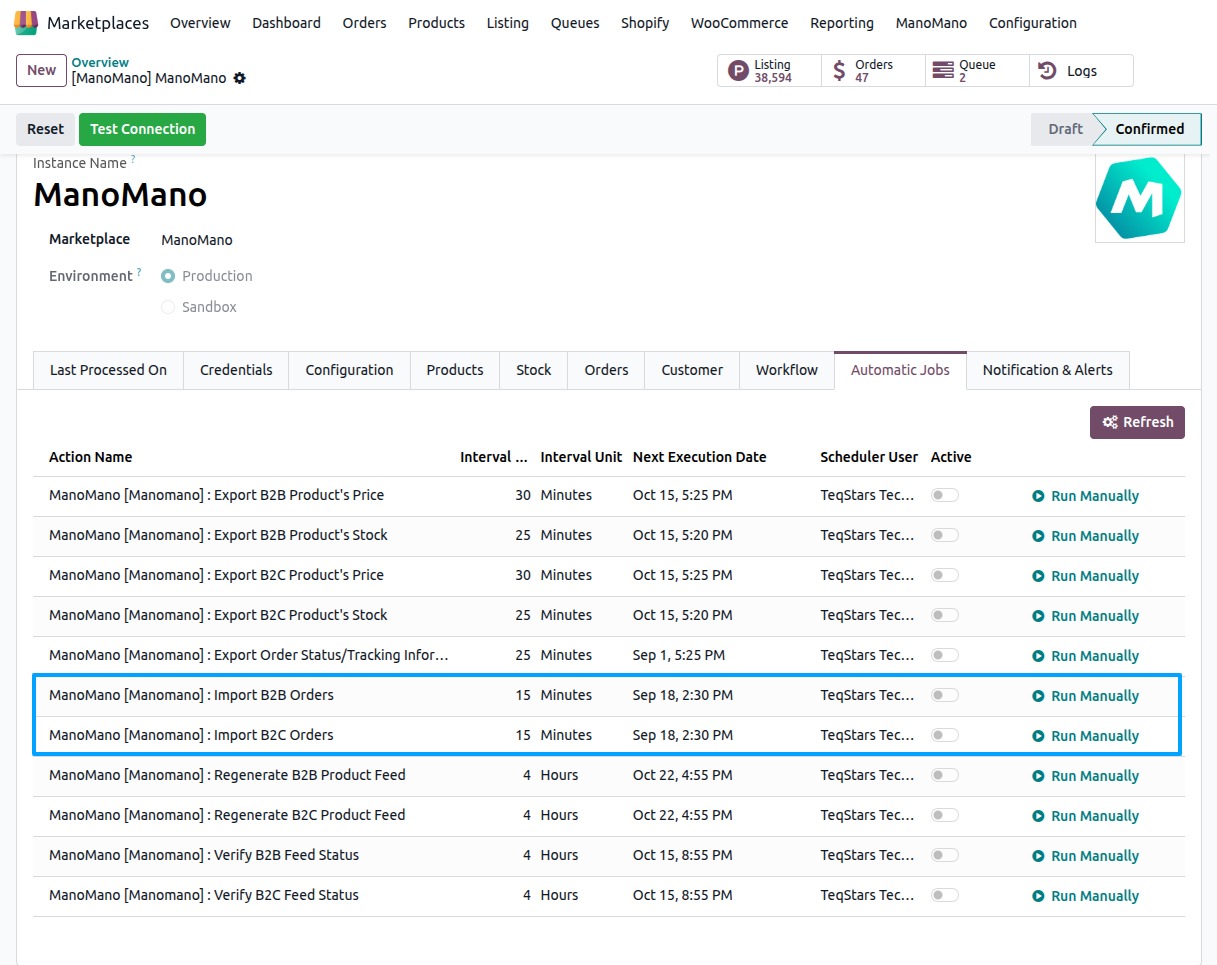Switch to the Configuration tab
Screen dimensions: 1217x965
(x=349, y=370)
